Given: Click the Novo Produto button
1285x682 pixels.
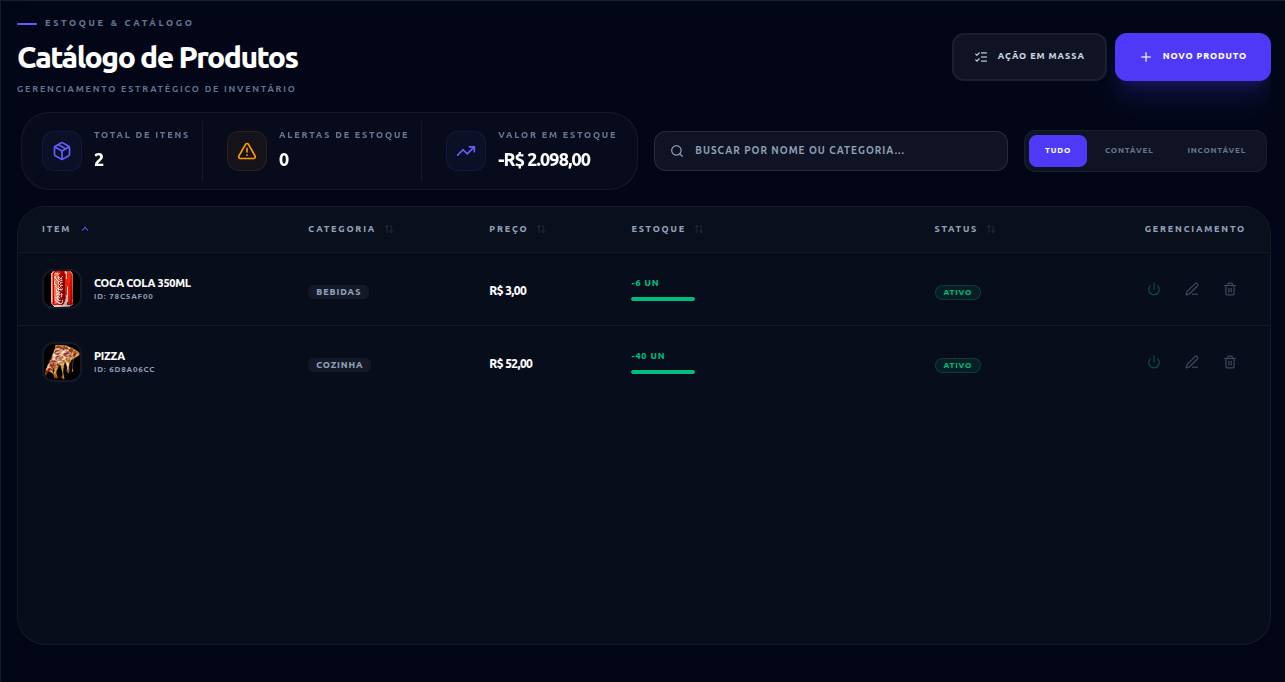Looking at the screenshot, I should click(x=1193, y=57).
